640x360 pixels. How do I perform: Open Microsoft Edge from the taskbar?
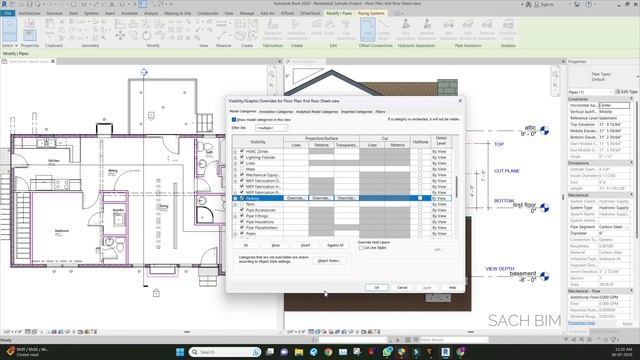pos(313,352)
